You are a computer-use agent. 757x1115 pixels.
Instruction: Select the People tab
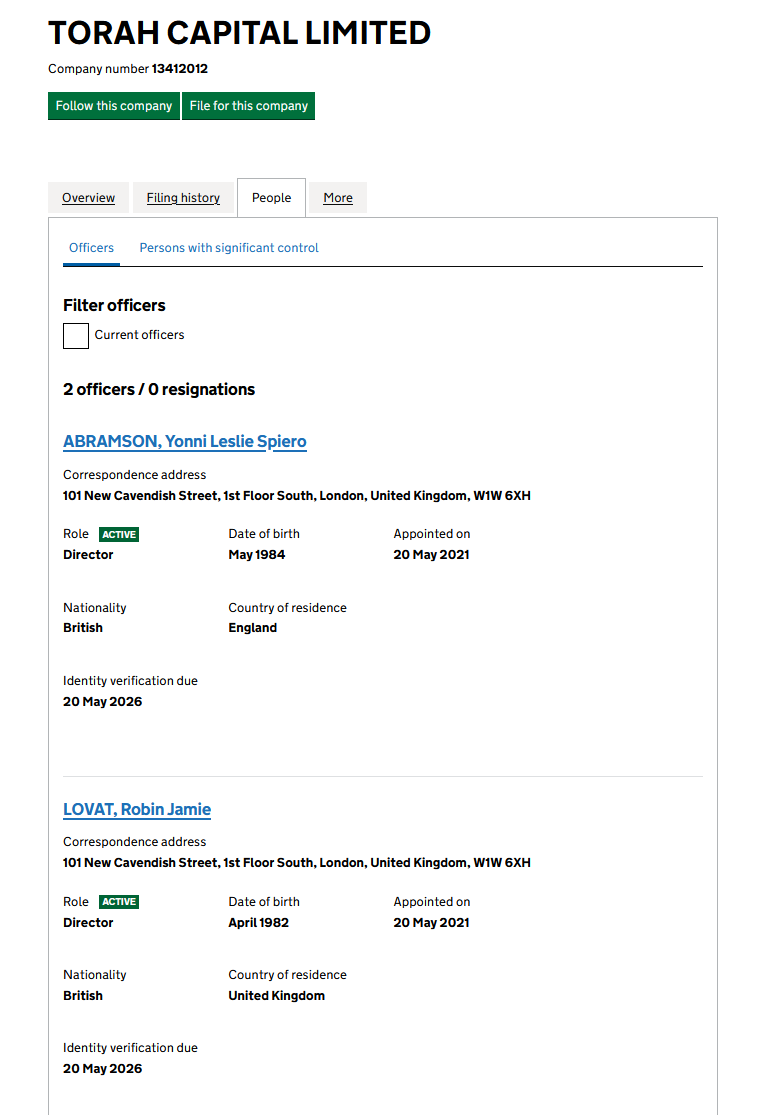tap(272, 198)
